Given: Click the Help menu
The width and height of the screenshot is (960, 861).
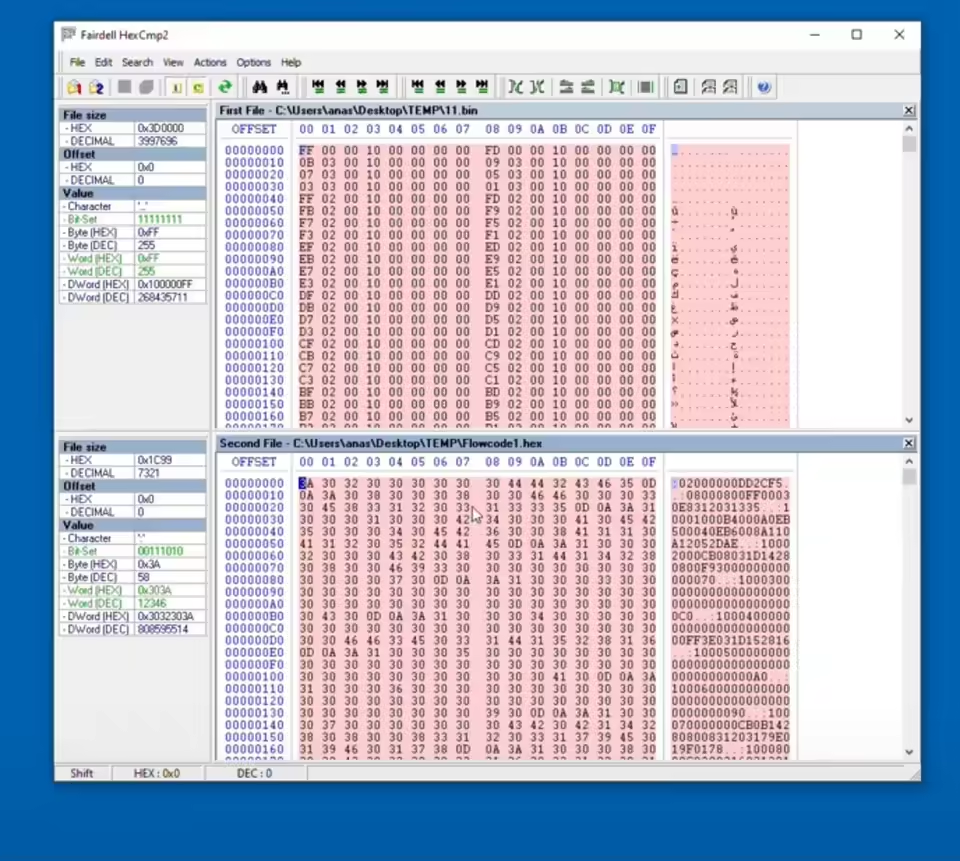Looking at the screenshot, I should 291,62.
